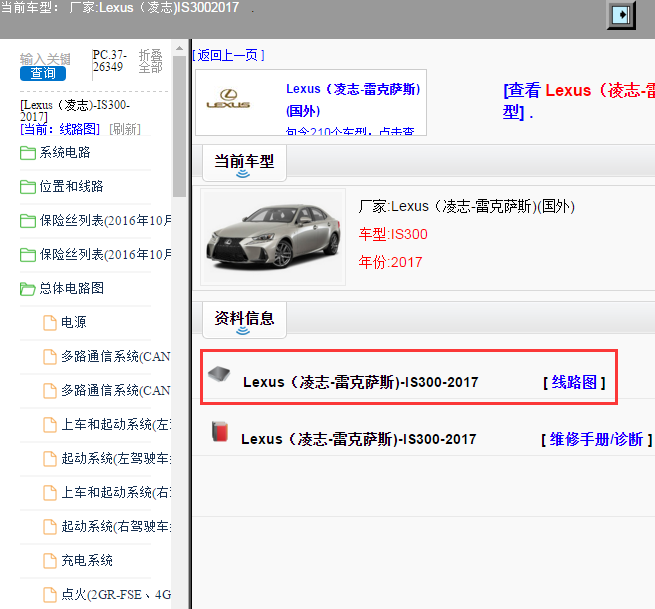The image size is (655, 609).
Task: Click the Lexus brand logo image
Action: (x=228, y=99)
